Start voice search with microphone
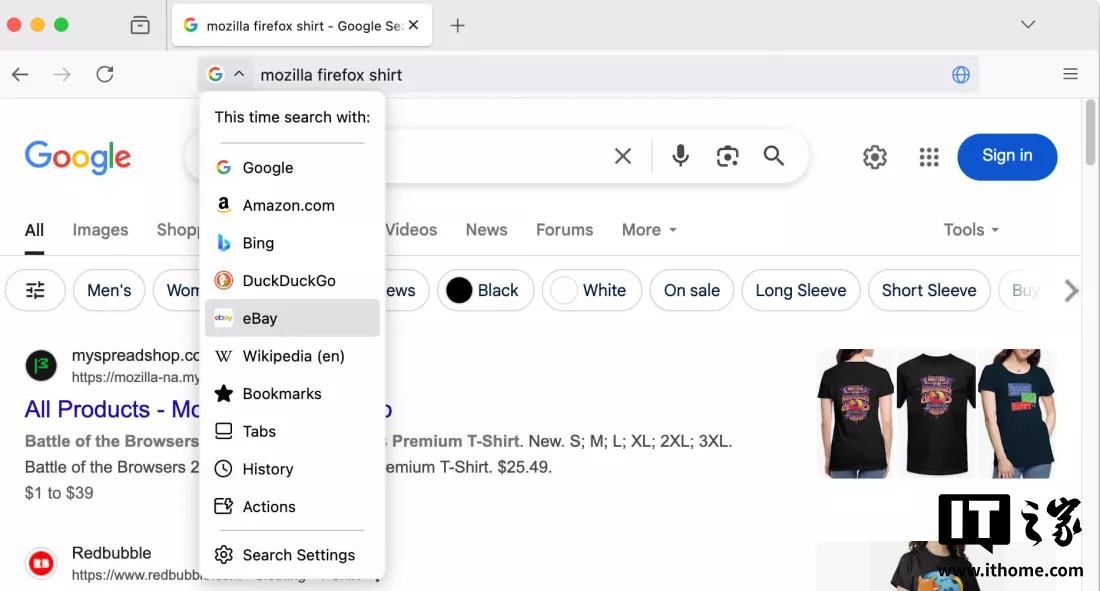 [x=680, y=156]
